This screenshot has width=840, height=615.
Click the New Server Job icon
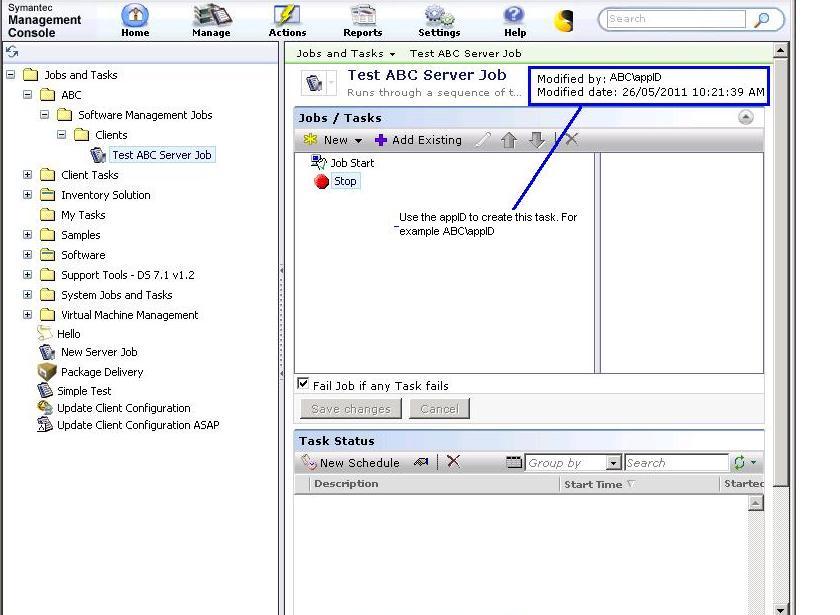click(x=47, y=352)
